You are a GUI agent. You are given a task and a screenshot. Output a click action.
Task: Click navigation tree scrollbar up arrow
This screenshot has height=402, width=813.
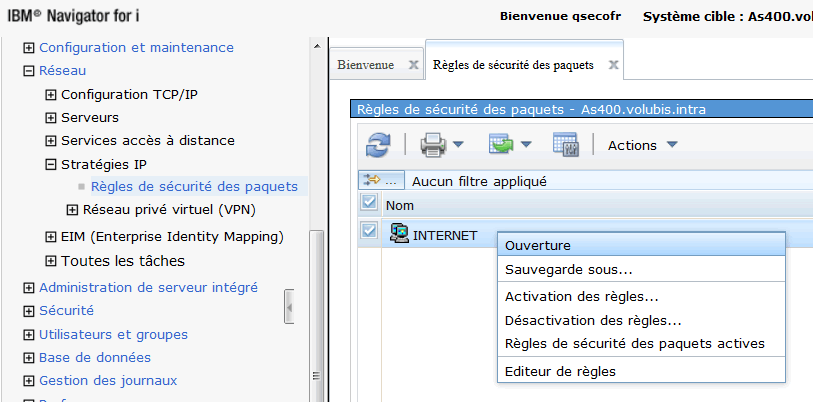[x=317, y=47]
